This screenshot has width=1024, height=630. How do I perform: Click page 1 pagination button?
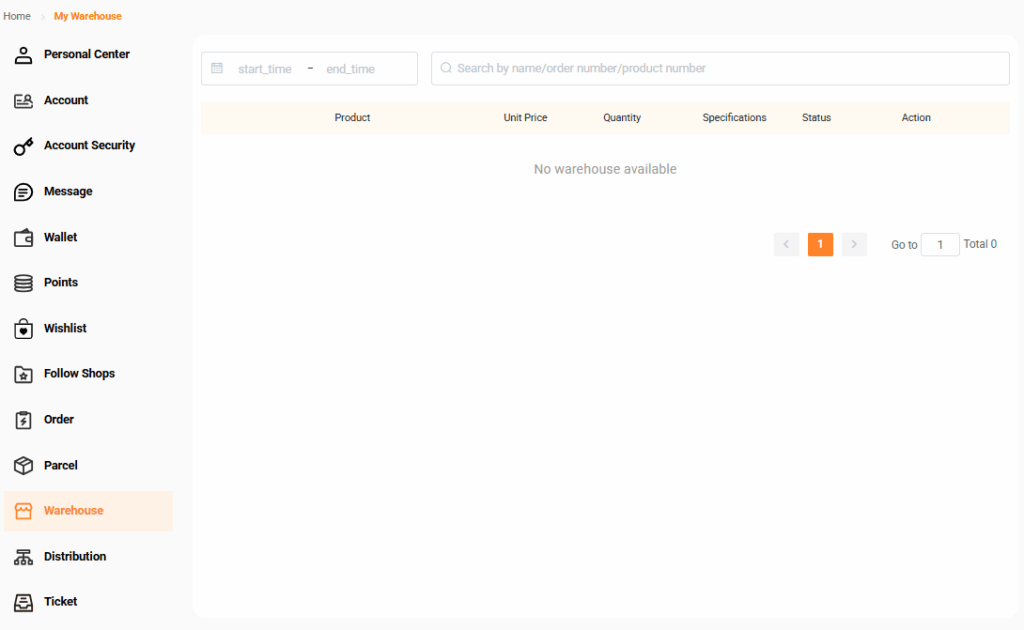click(x=820, y=244)
